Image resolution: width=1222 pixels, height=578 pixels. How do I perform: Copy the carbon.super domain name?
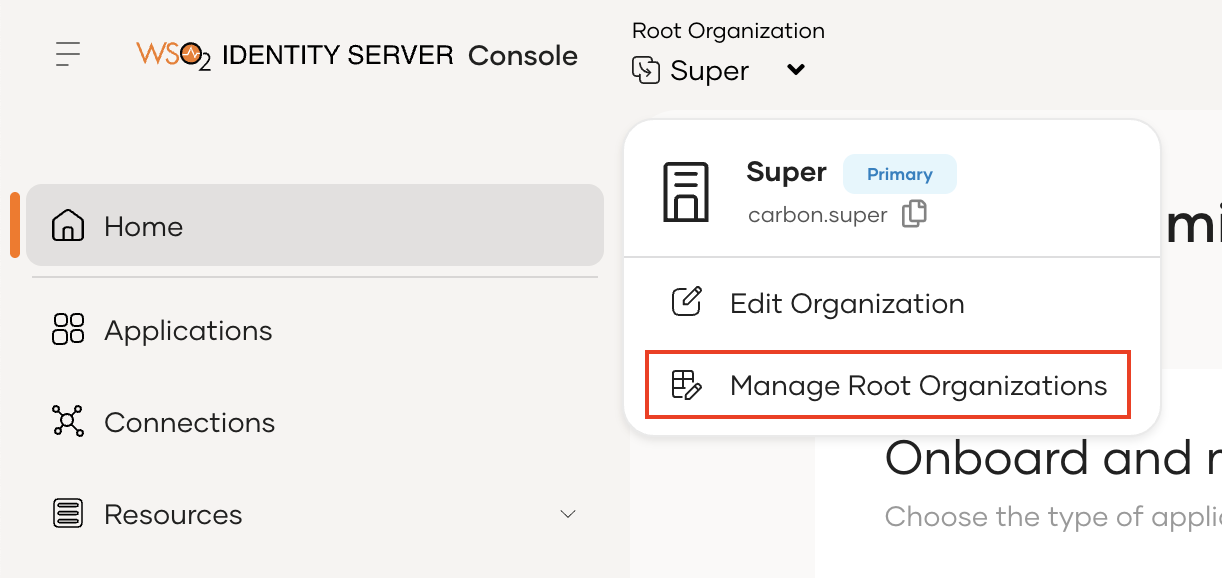914,214
